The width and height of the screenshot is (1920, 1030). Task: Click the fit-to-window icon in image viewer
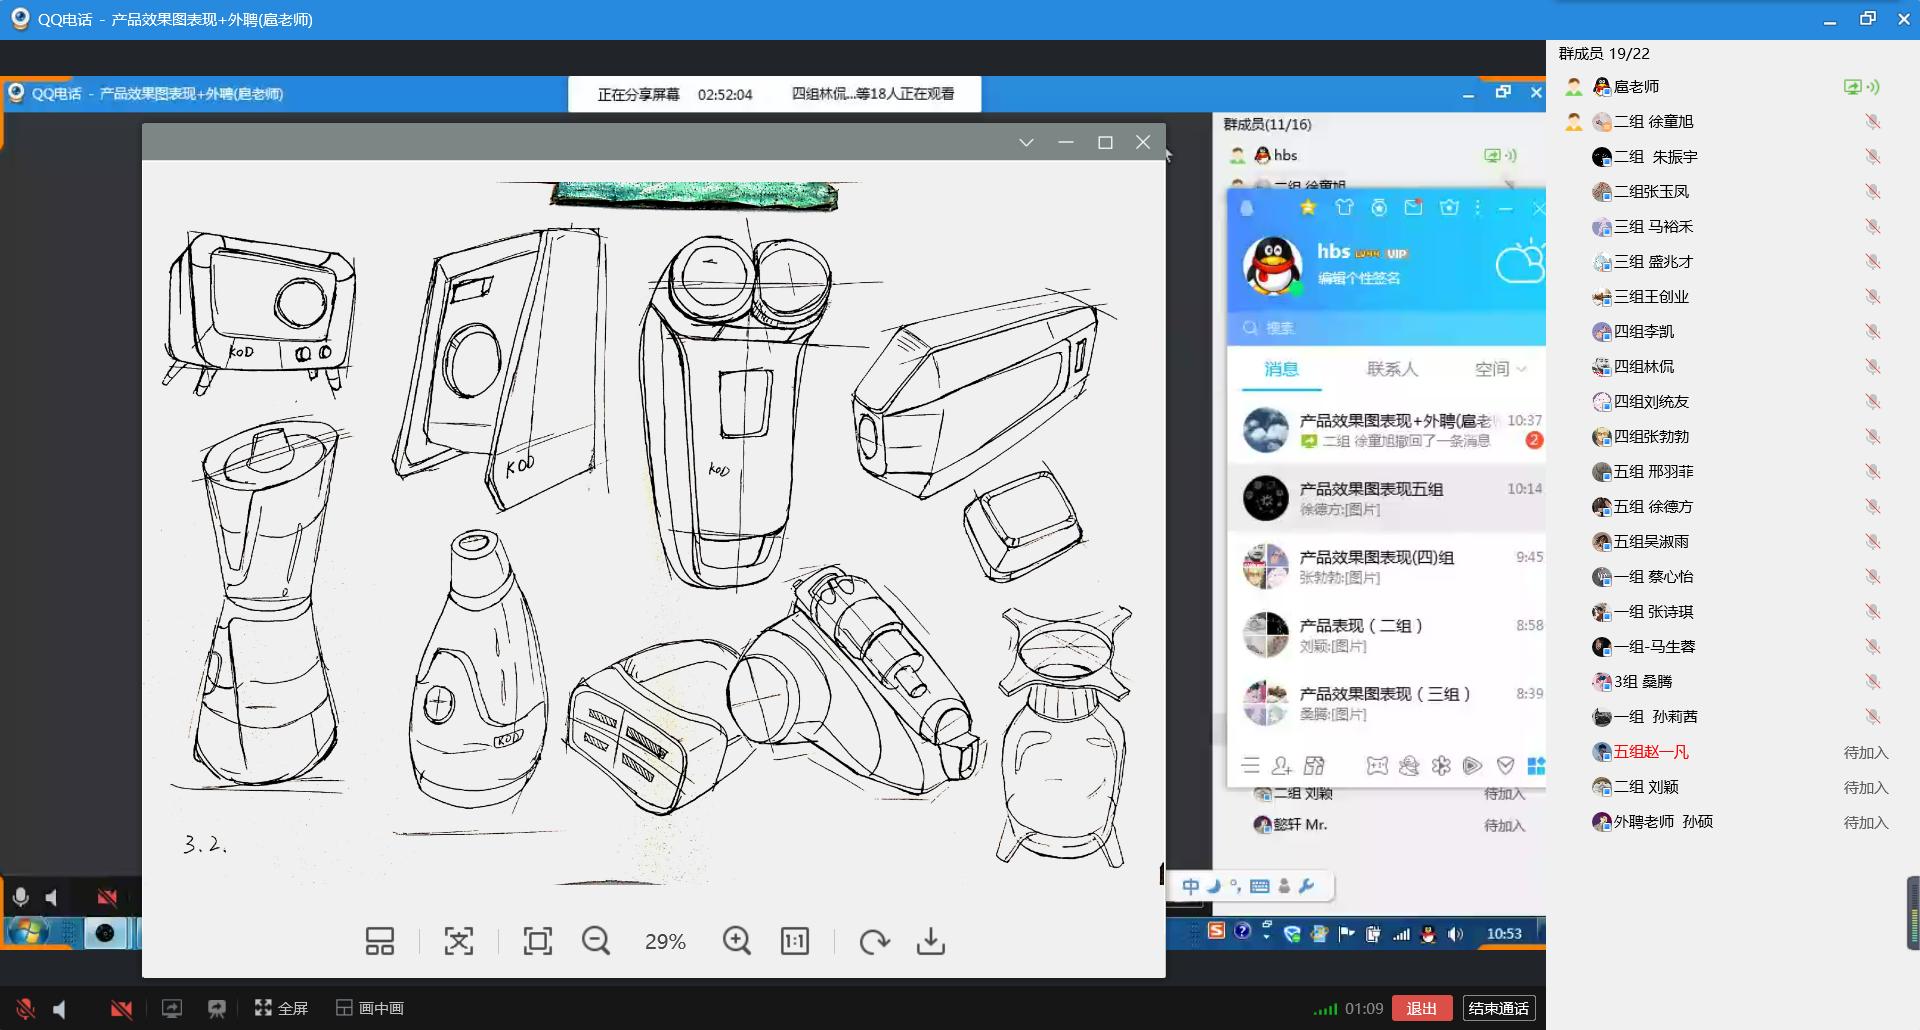click(538, 941)
